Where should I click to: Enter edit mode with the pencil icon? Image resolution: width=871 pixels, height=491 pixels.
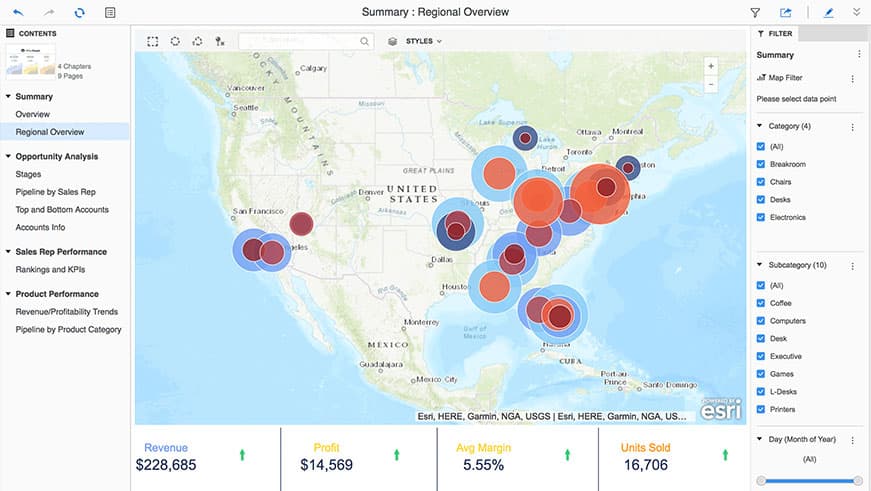click(827, 12)
